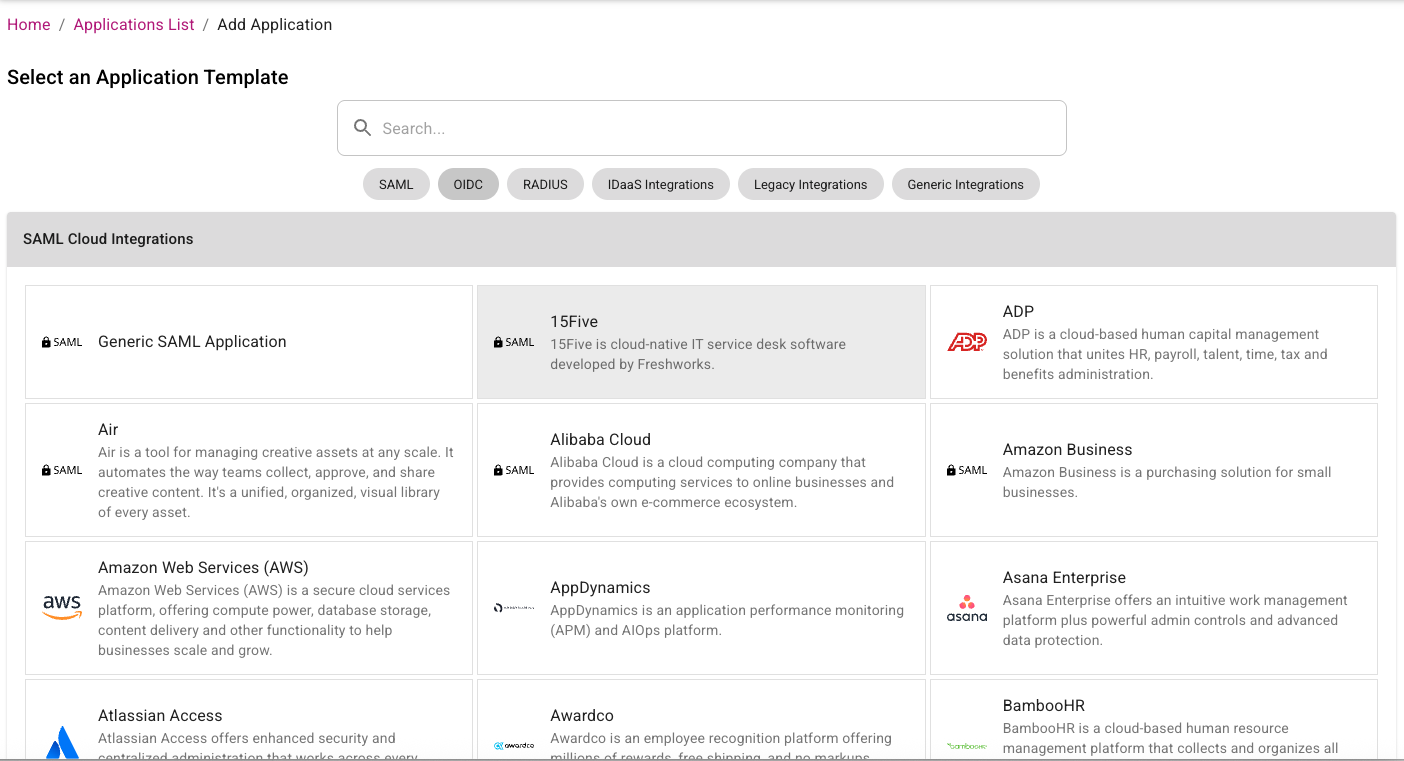Open Applications List breadcrumb link
Image resolution: width=1404 pixels, height=761 pixels.
tap(134, 25)
